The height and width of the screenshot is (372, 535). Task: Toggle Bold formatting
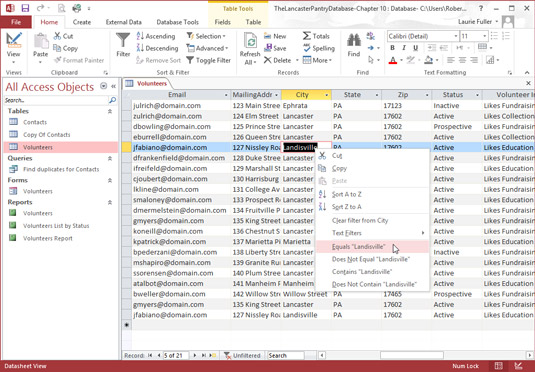tap(392, 48)
